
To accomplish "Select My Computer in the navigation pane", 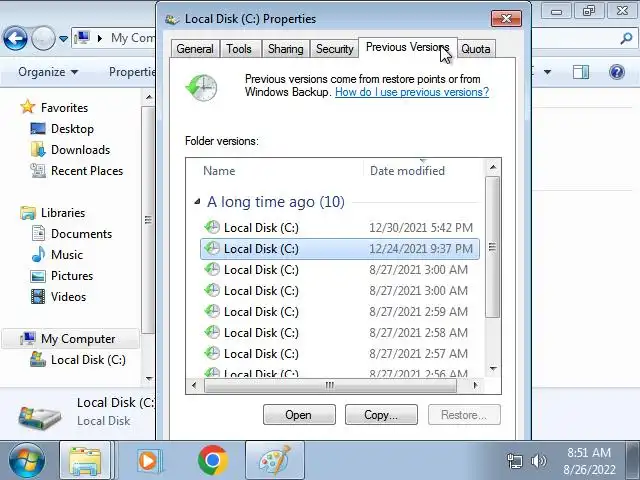I will point(70,339).
